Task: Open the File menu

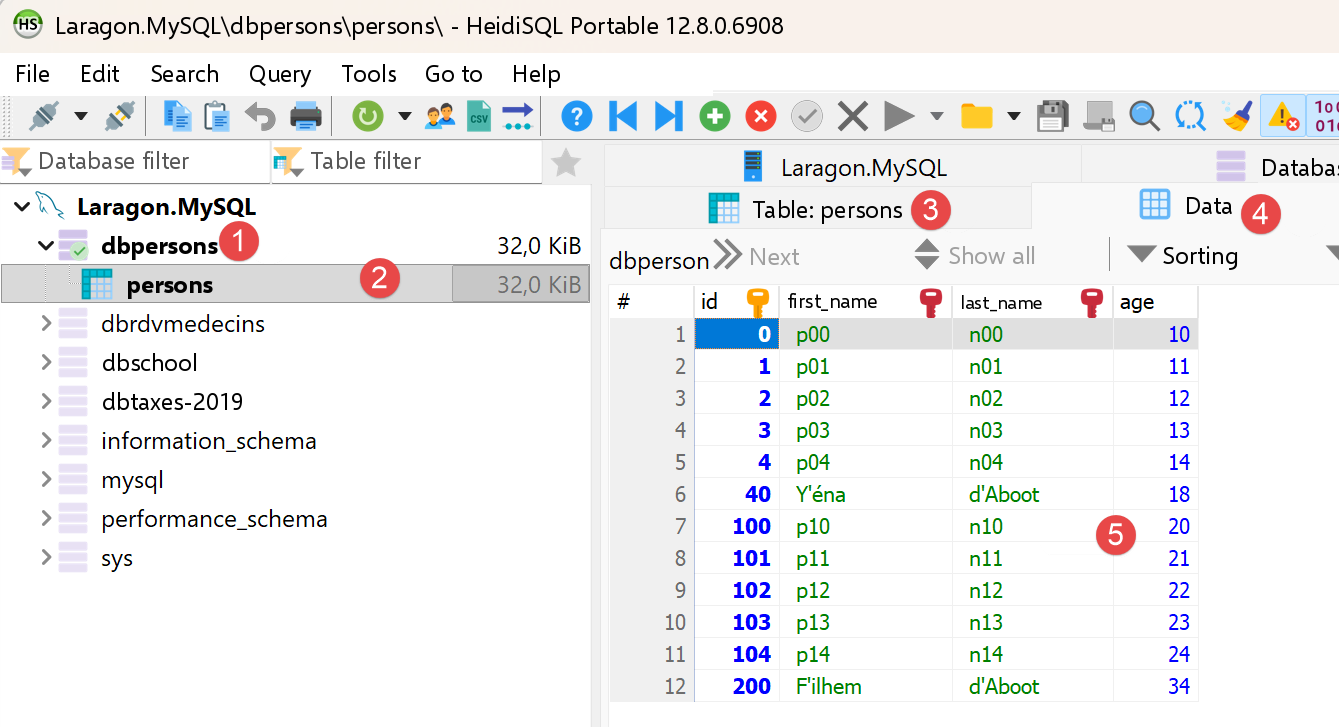Action: [33, 74]
